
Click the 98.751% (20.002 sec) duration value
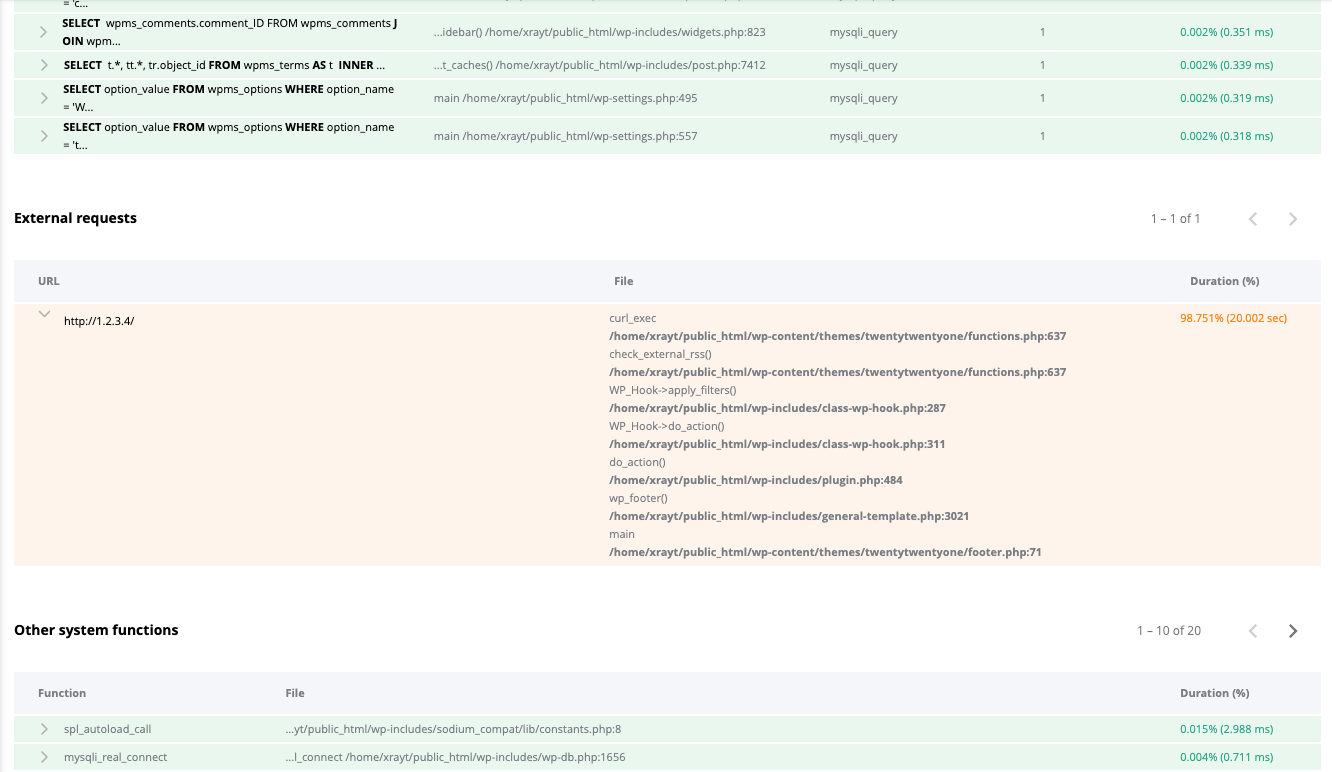(1233, 318)
